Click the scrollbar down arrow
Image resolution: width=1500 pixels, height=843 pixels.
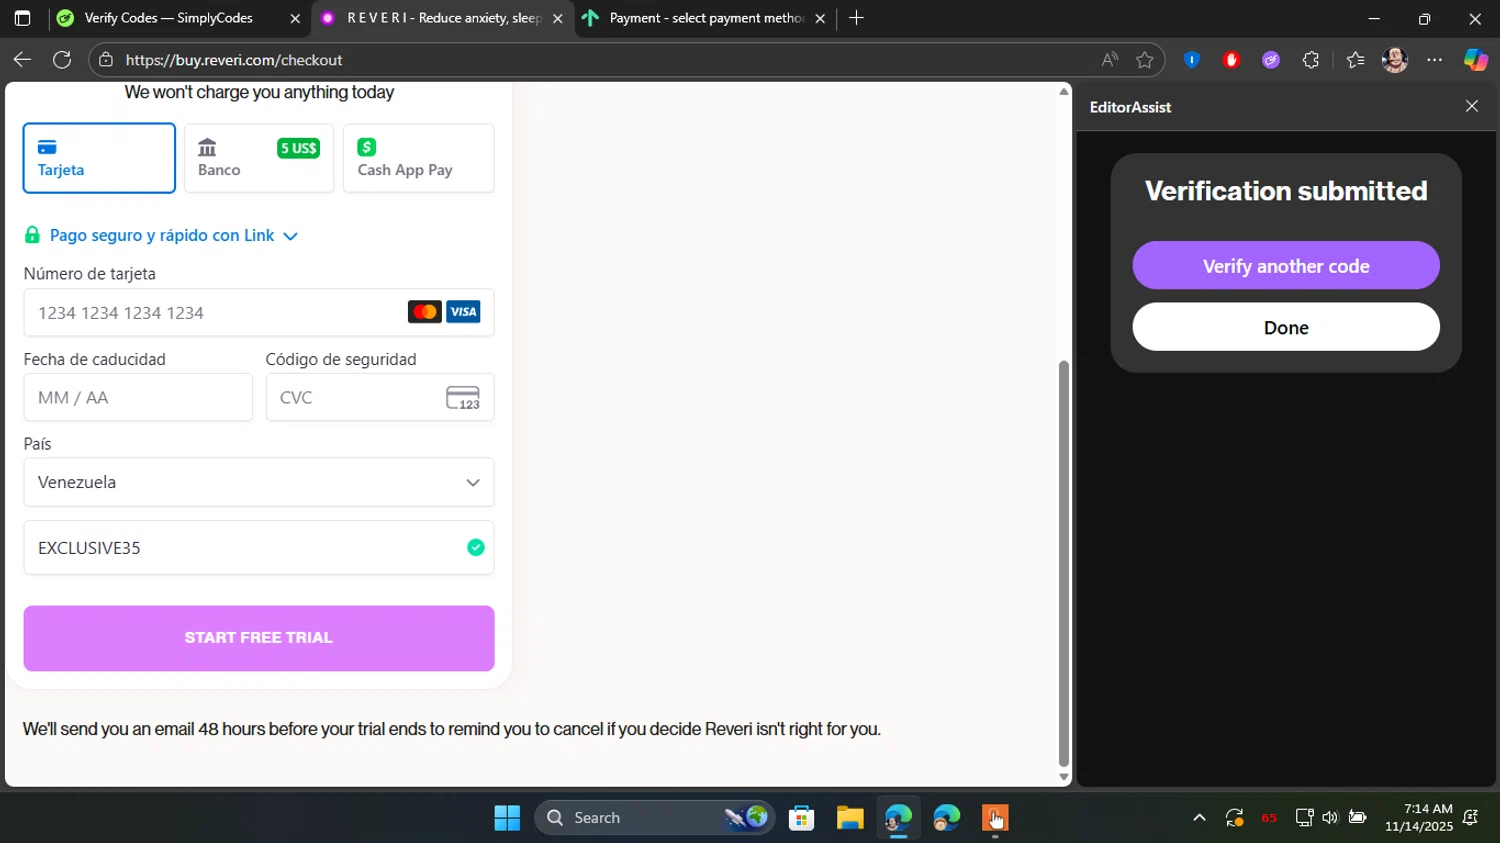1064,777
